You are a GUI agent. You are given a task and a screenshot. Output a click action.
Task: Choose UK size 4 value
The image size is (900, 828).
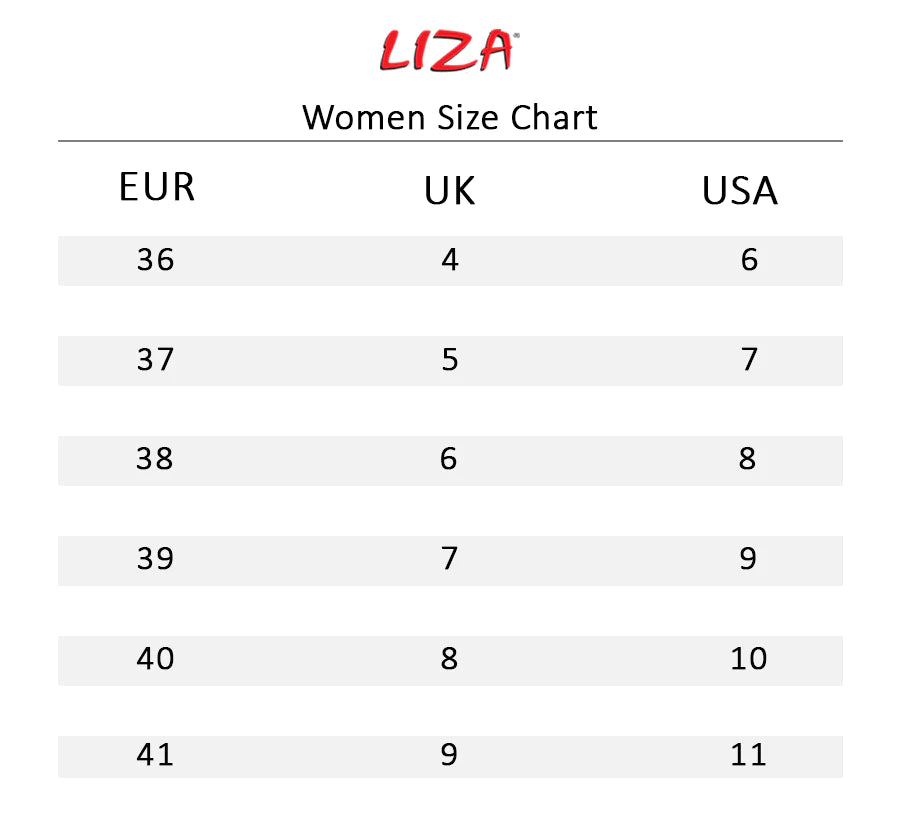point(450,260)
